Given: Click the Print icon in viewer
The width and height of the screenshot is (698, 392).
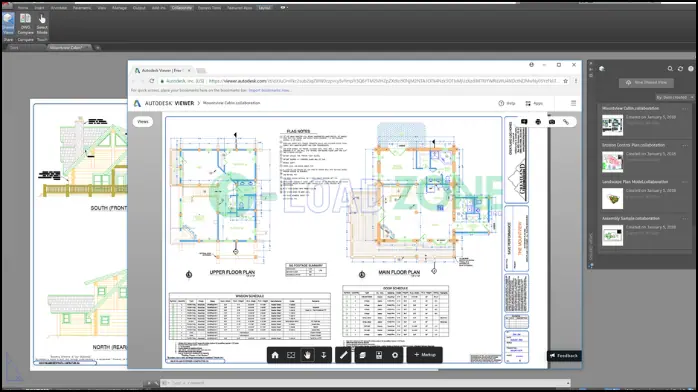Looking at the screenshot, I should [x=538, y=122].
